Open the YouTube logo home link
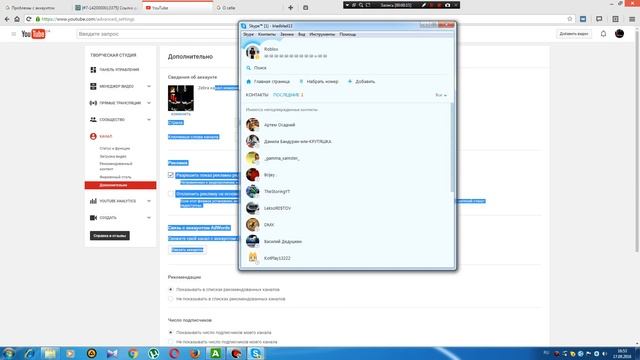The height and width of the screenshot is (360, 640). point(33,34)
